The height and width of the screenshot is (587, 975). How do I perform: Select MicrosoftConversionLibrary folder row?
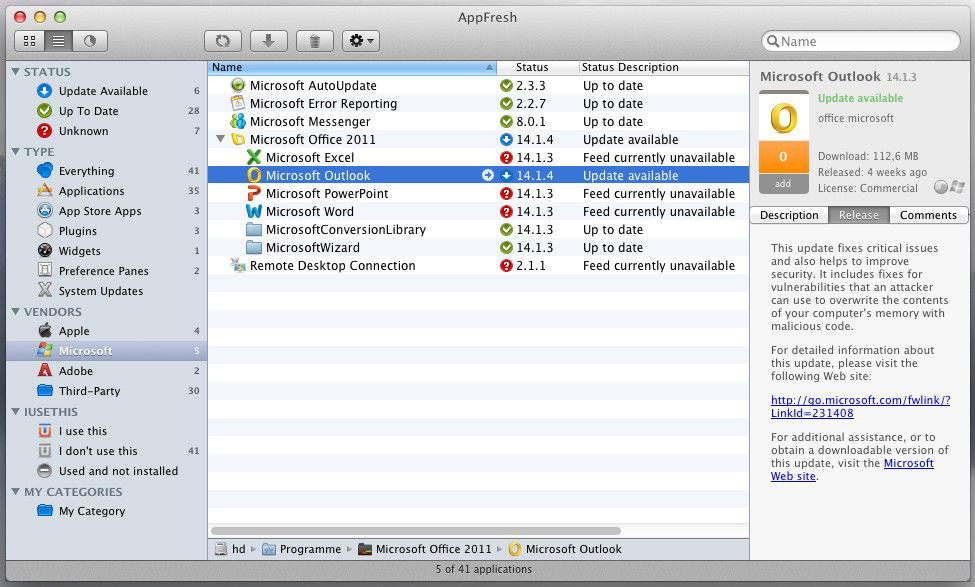[478, 229]
